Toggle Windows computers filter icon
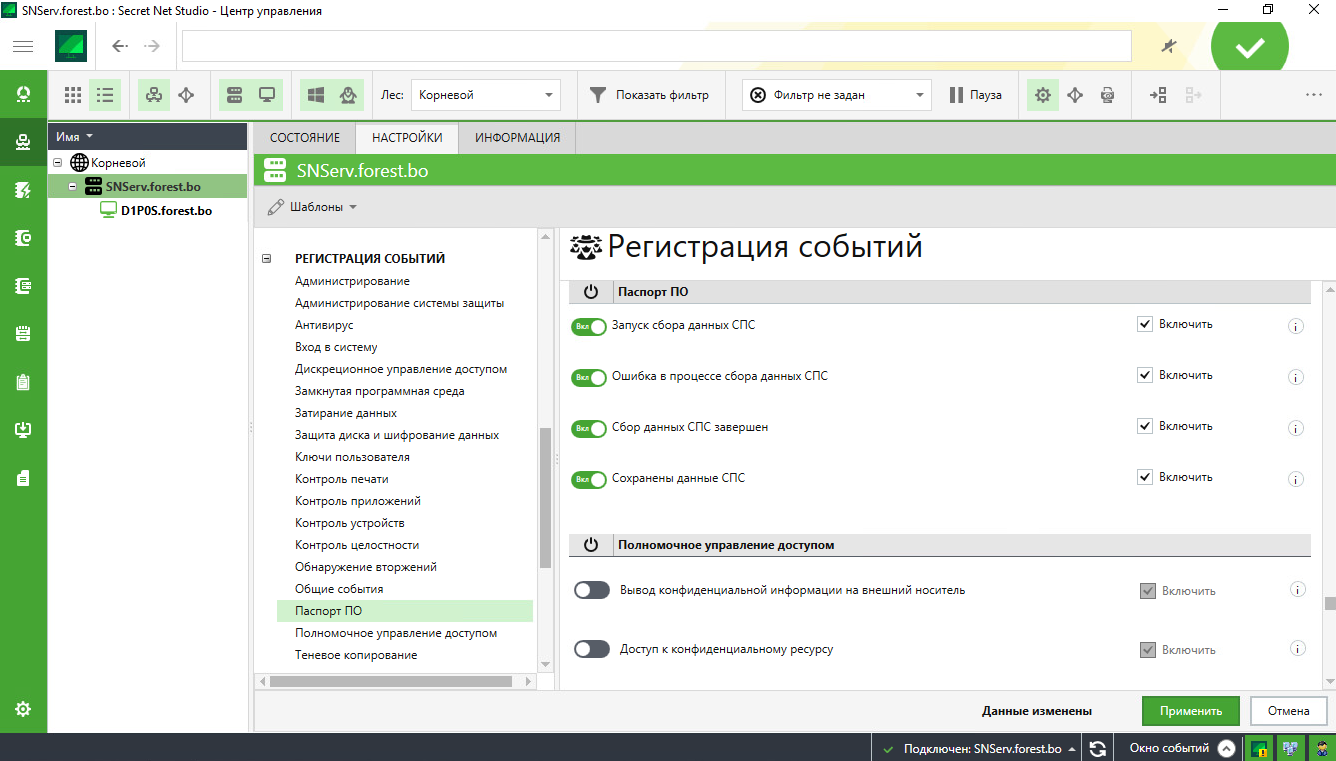Viewport: 1336px width, 761px height. (315, 95)
